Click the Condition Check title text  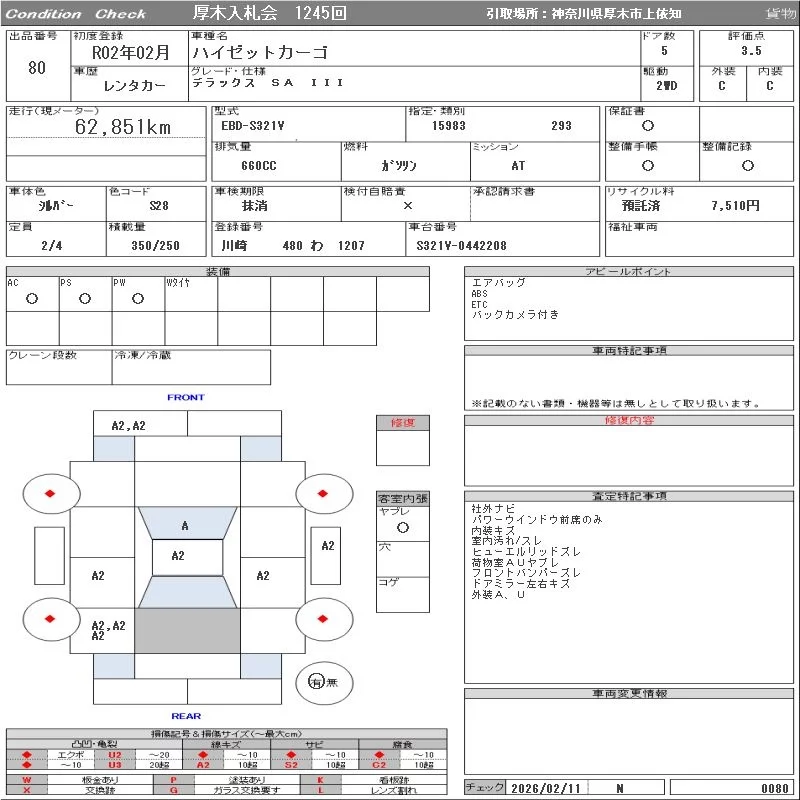[76, 14]
